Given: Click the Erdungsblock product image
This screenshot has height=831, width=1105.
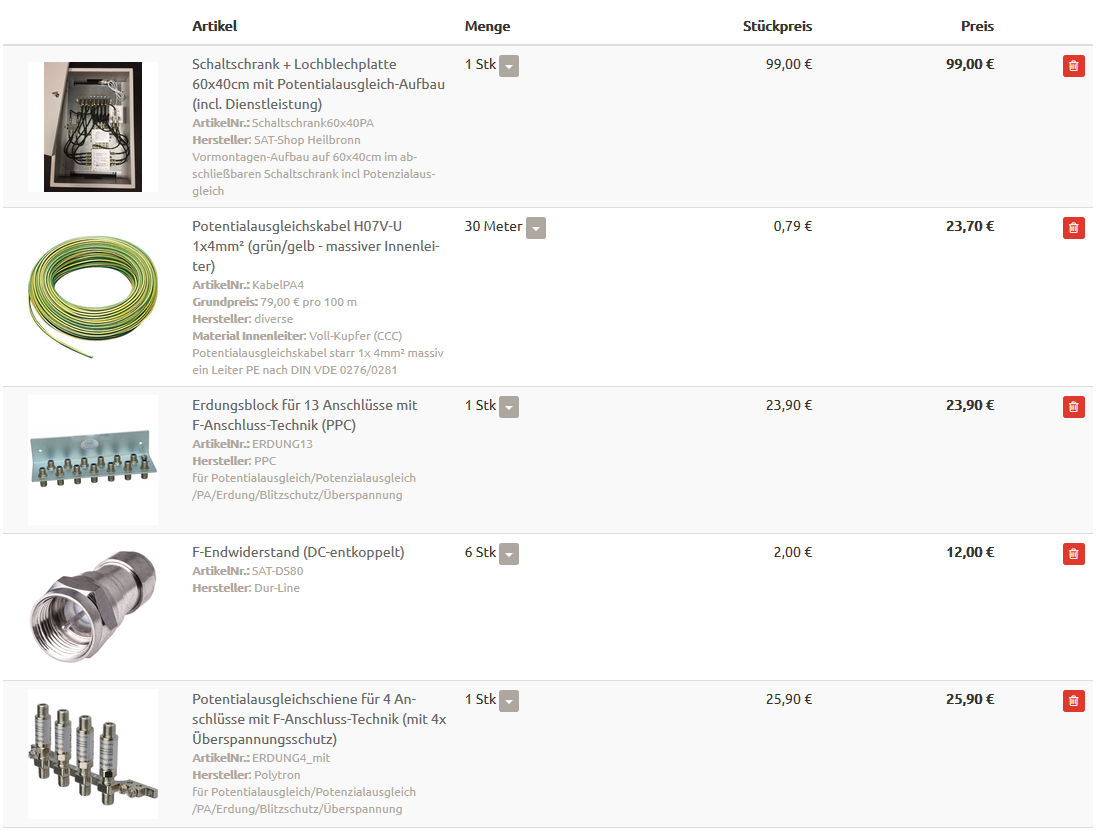Looking at the screenshot, I should [x=93, y=460].
